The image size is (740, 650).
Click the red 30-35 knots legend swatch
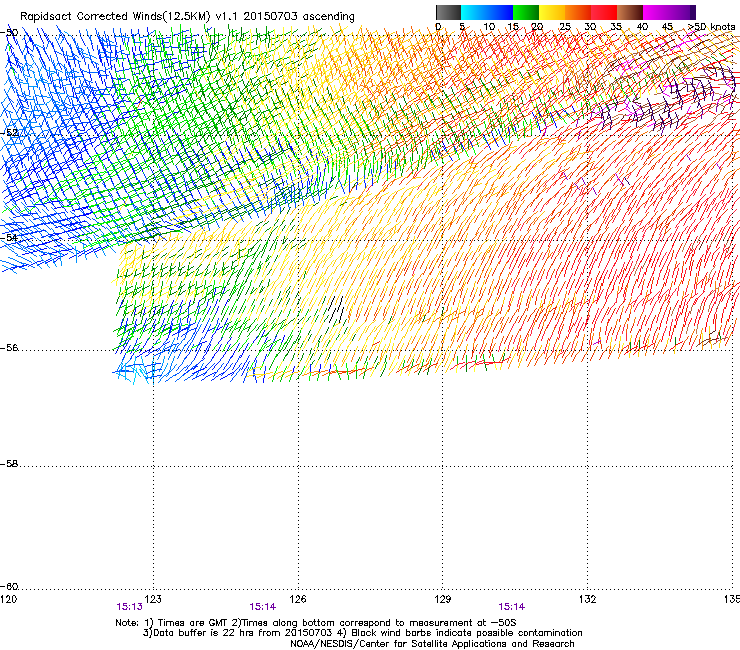click(604, 12)
